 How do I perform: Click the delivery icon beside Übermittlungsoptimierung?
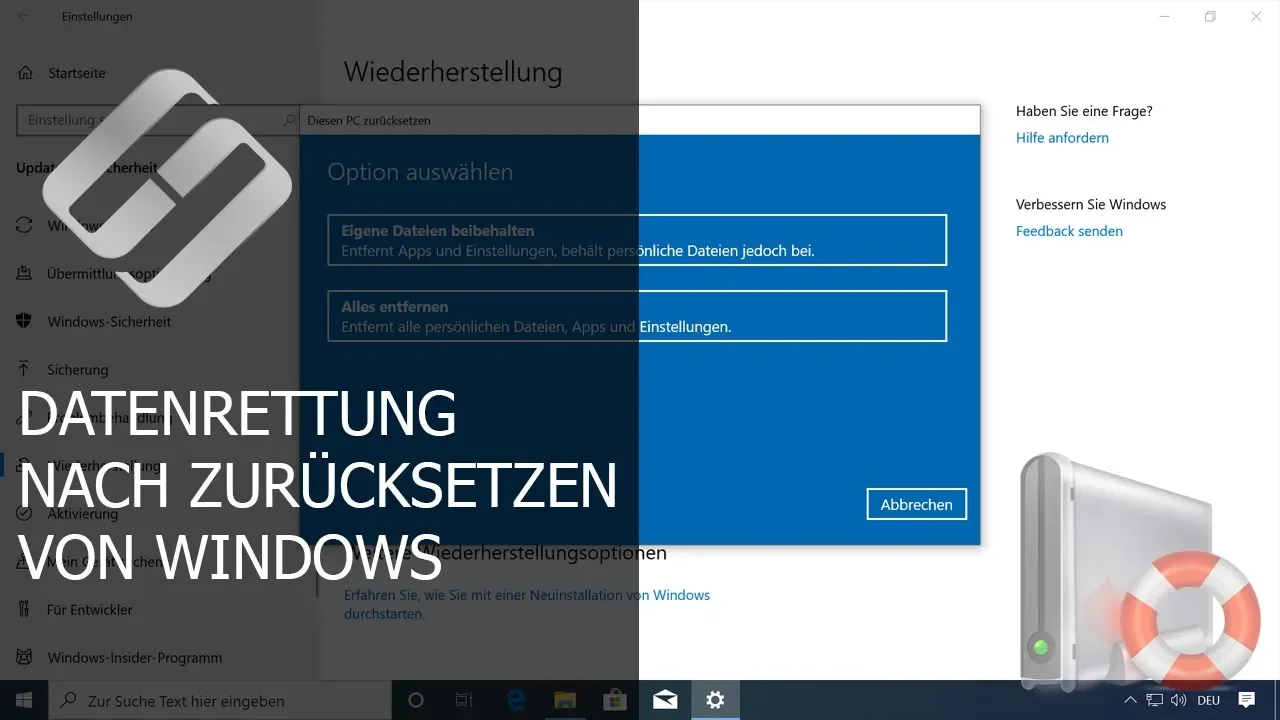click(25, 273)
